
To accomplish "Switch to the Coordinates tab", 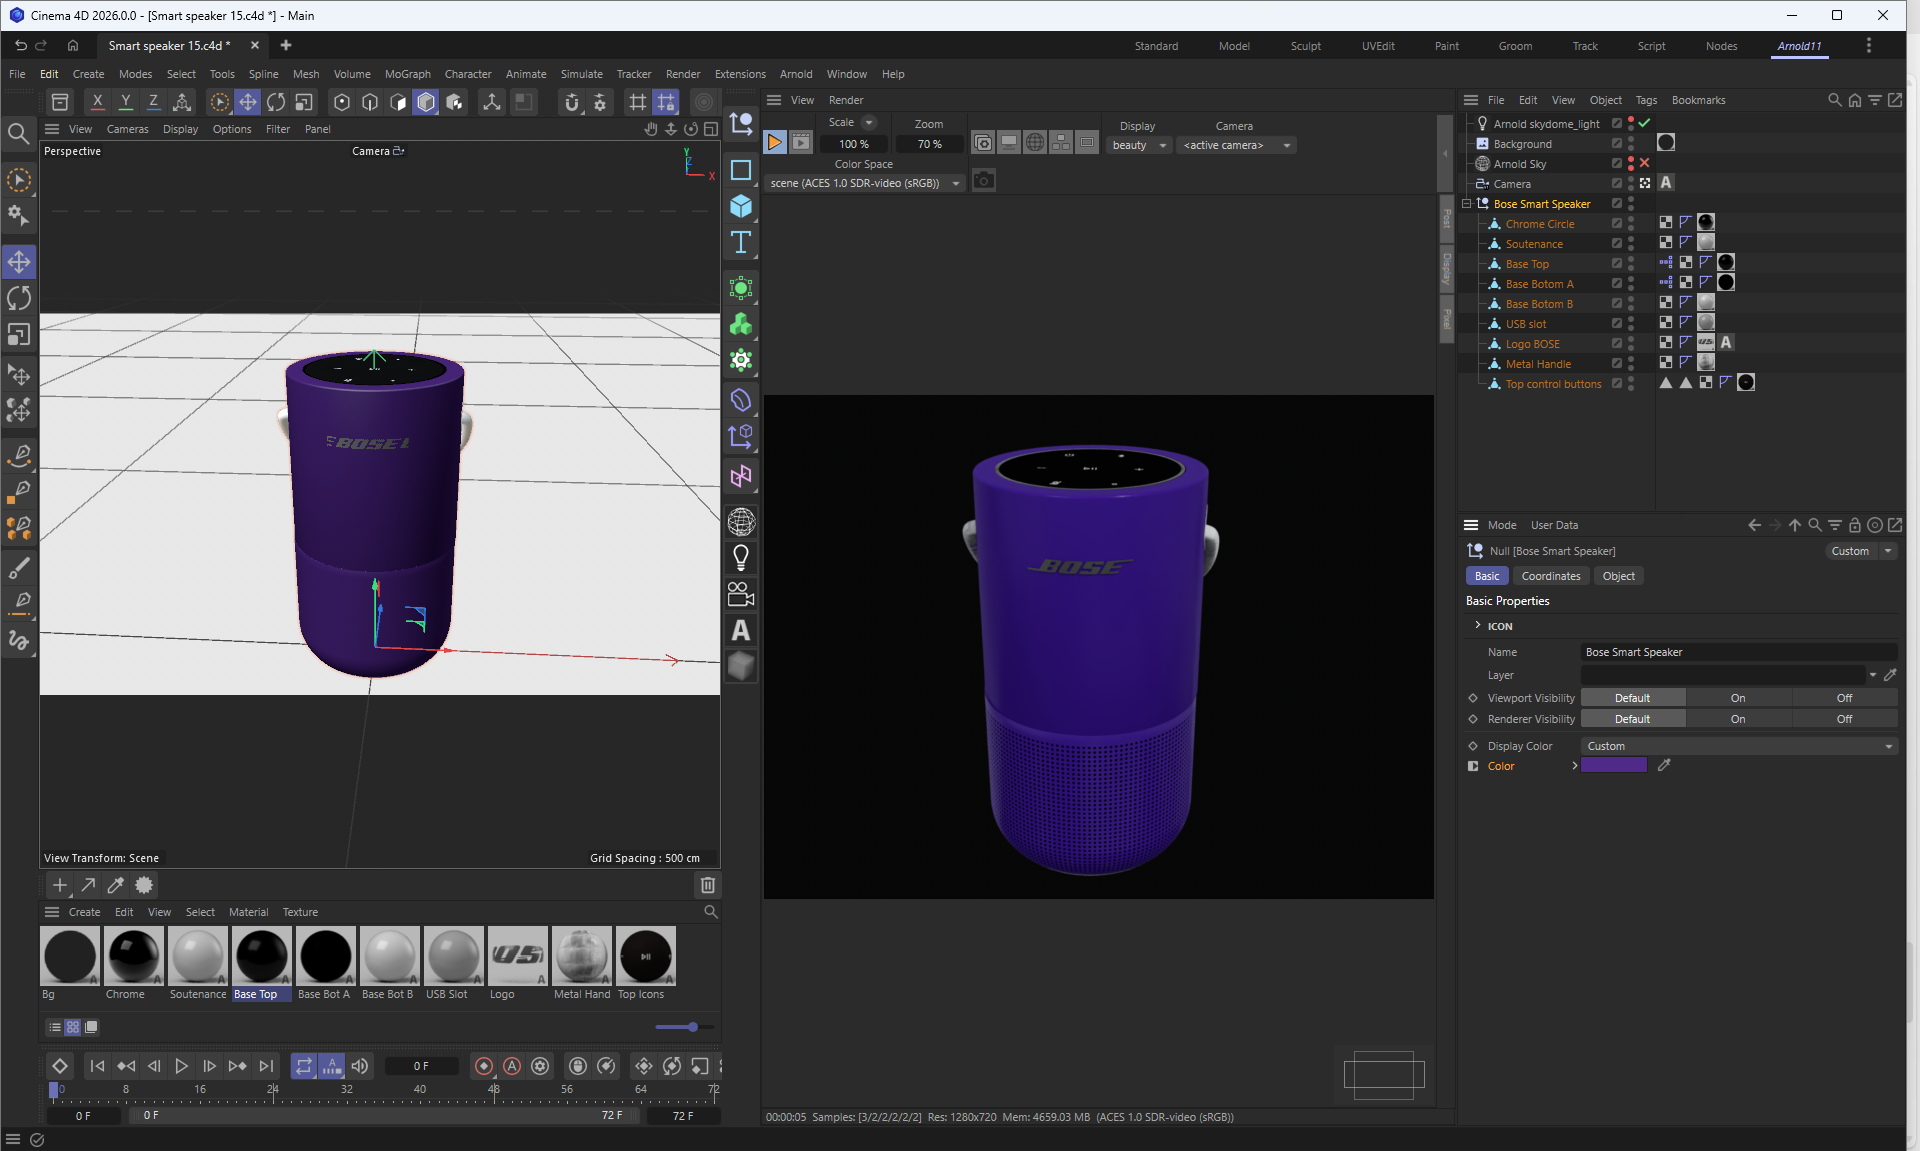I will pos(1550,576).
